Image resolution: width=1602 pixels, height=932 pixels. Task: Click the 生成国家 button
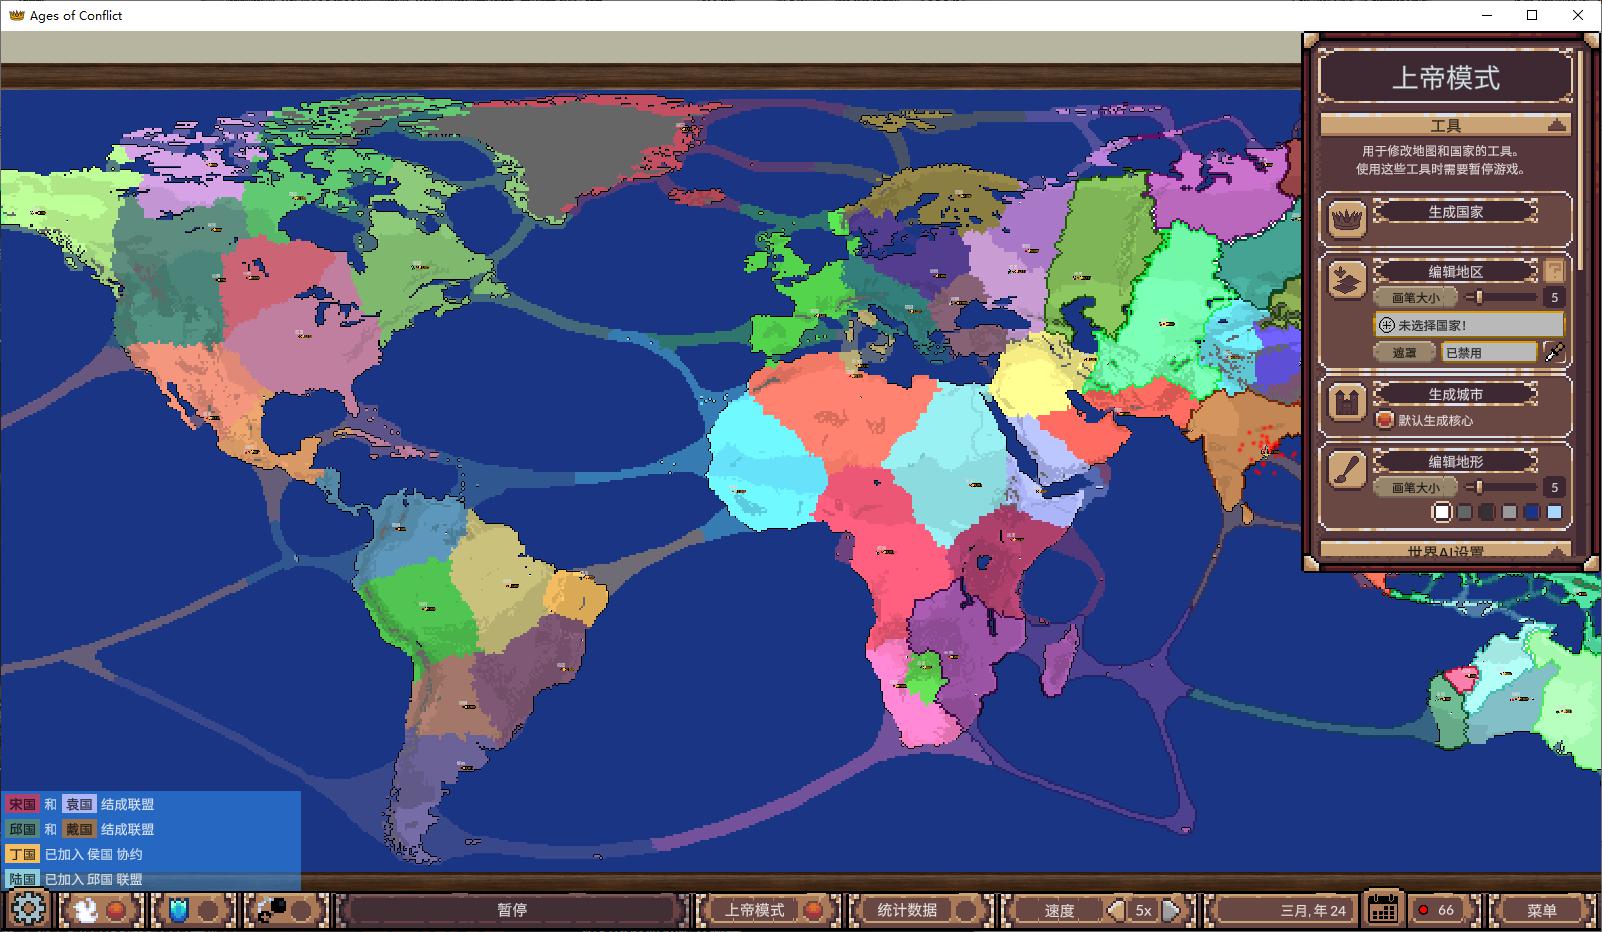1455,212
